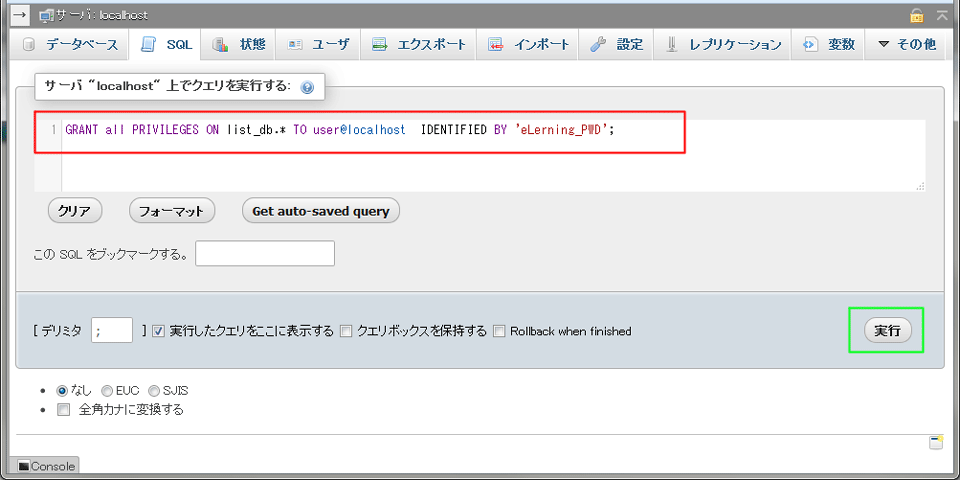The width and height of the screenshot is (960, 480).
Task: Open the レプリケーション tab
Action: 724,45
